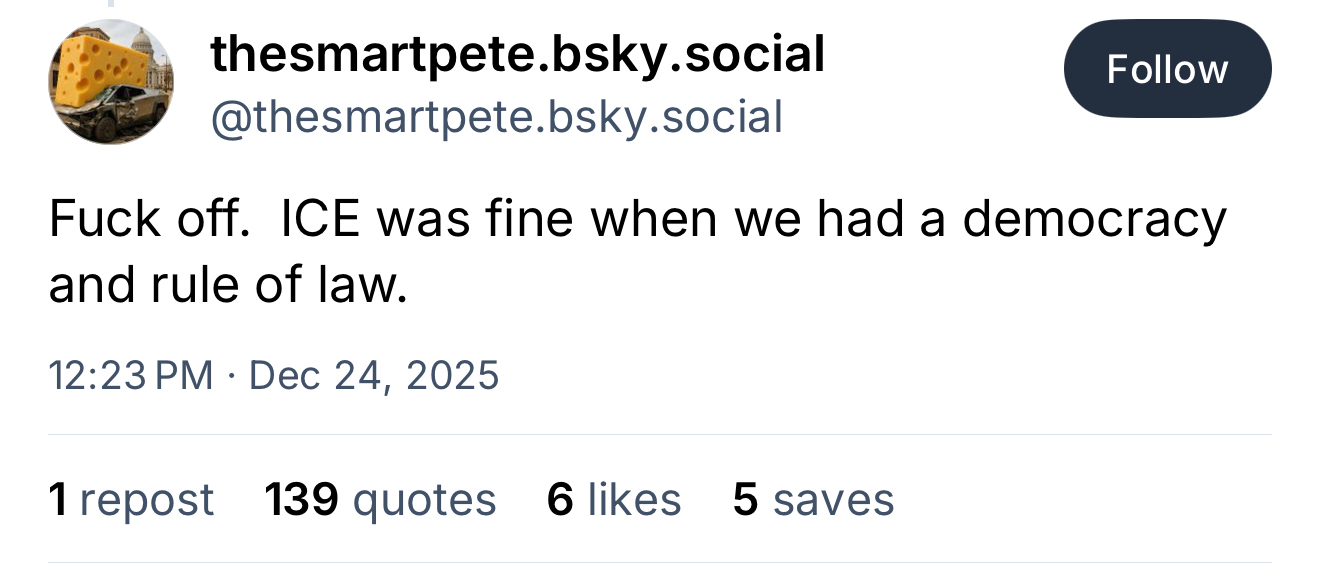Click the cheese profile avatar

(111, 83)
